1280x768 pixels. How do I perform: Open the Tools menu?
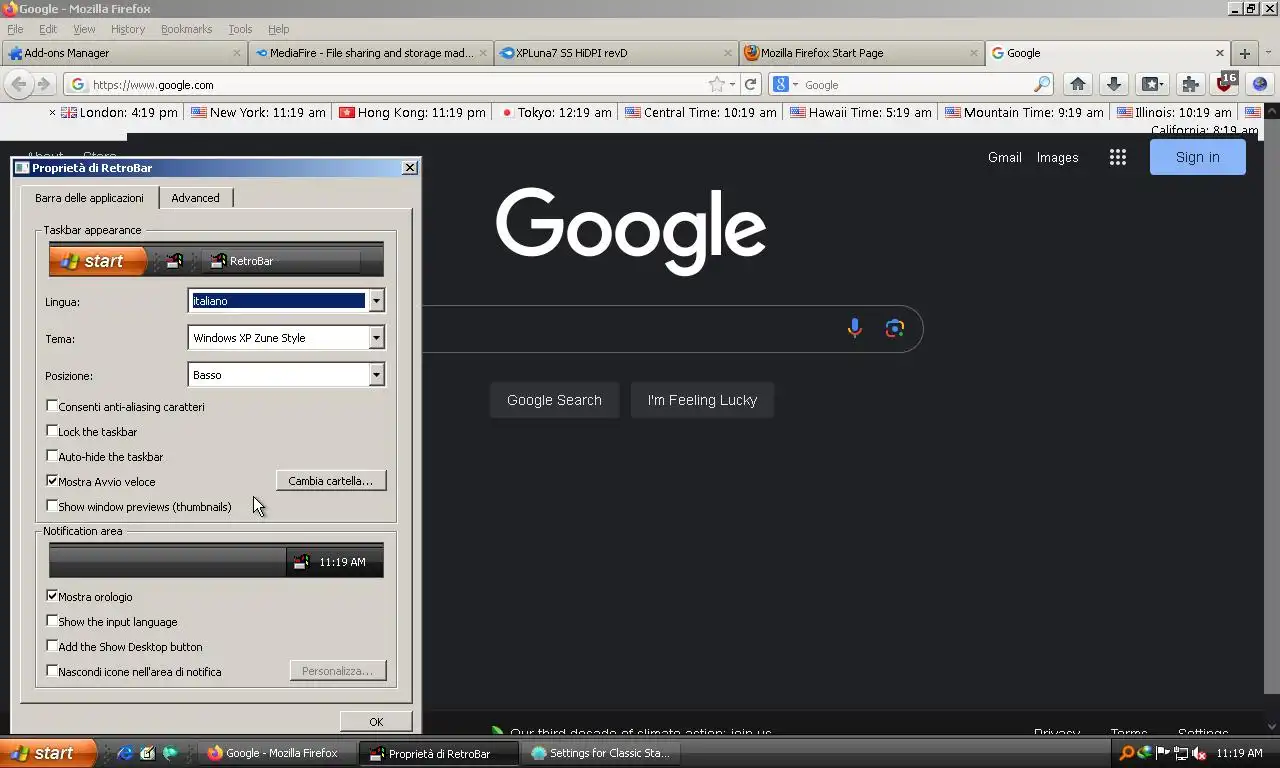(x=240, y=29)
